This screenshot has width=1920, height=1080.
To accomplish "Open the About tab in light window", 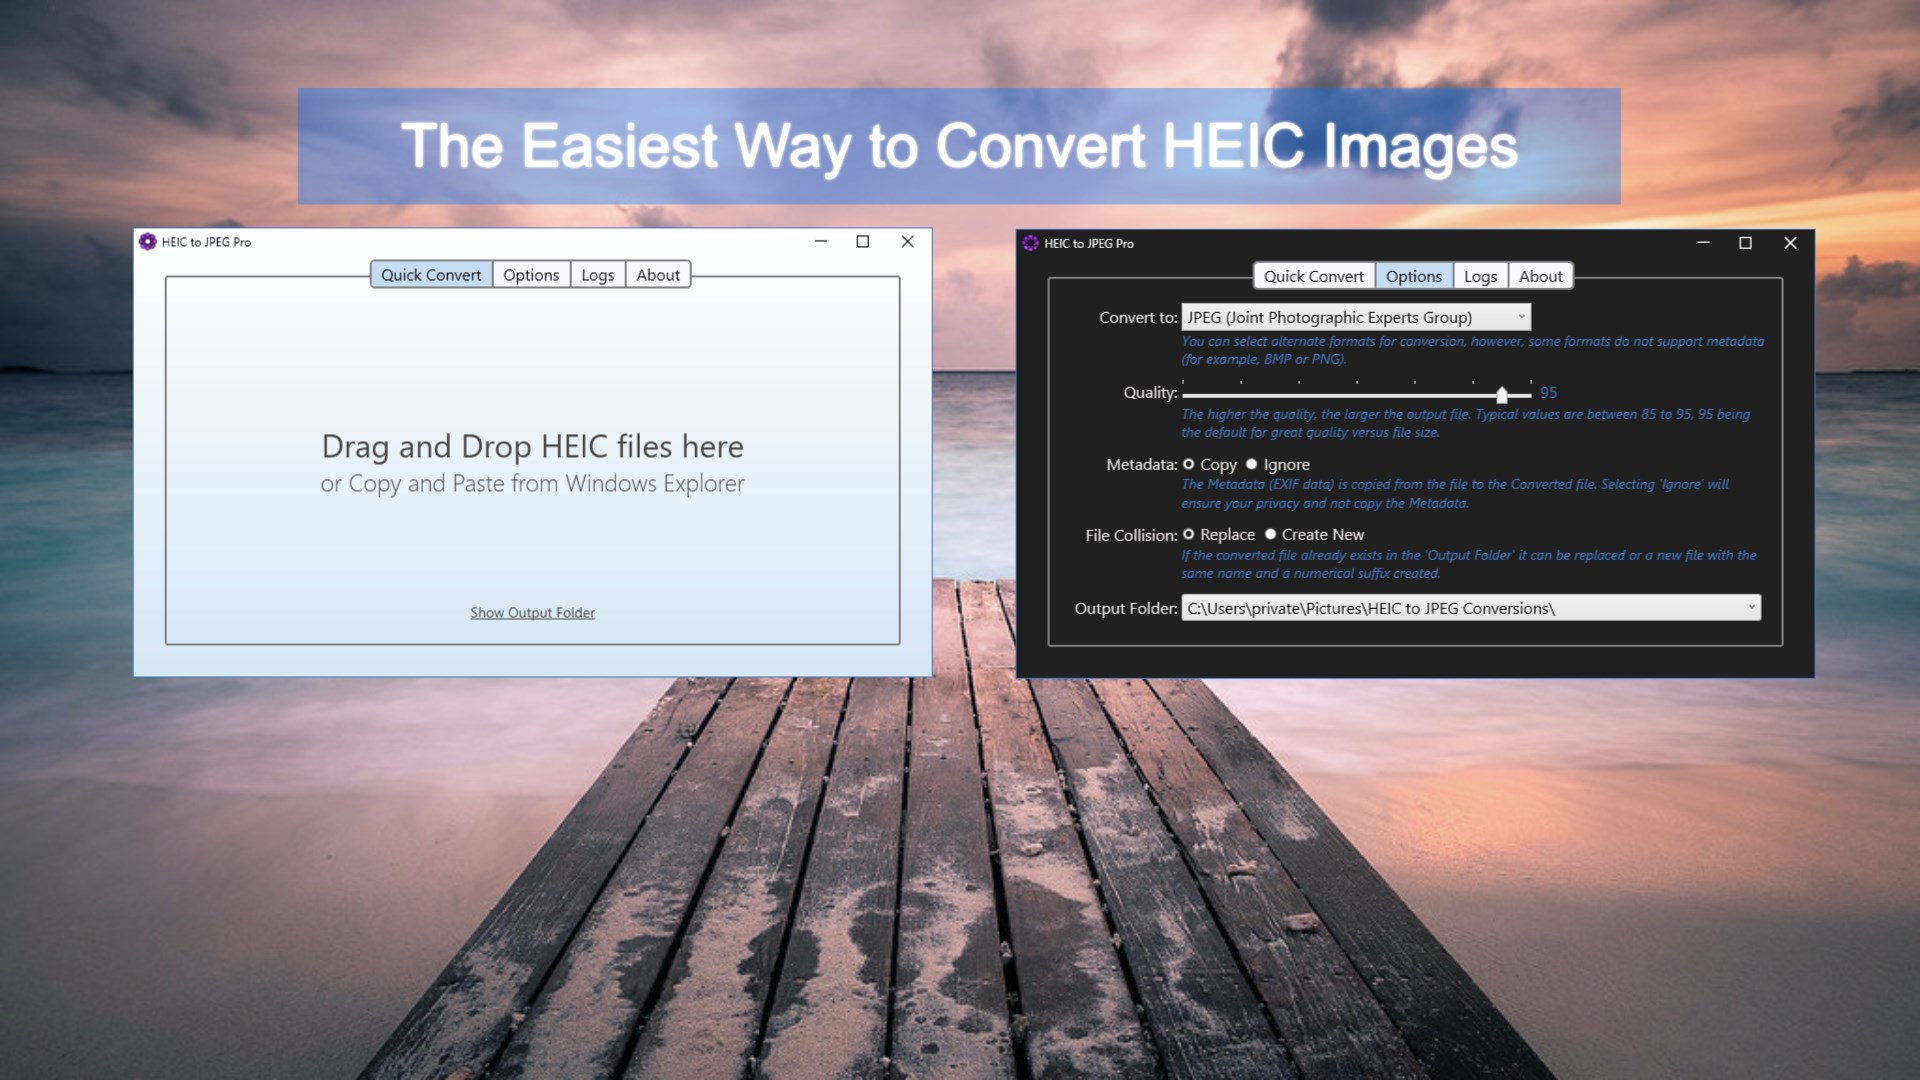I will 657,275.
